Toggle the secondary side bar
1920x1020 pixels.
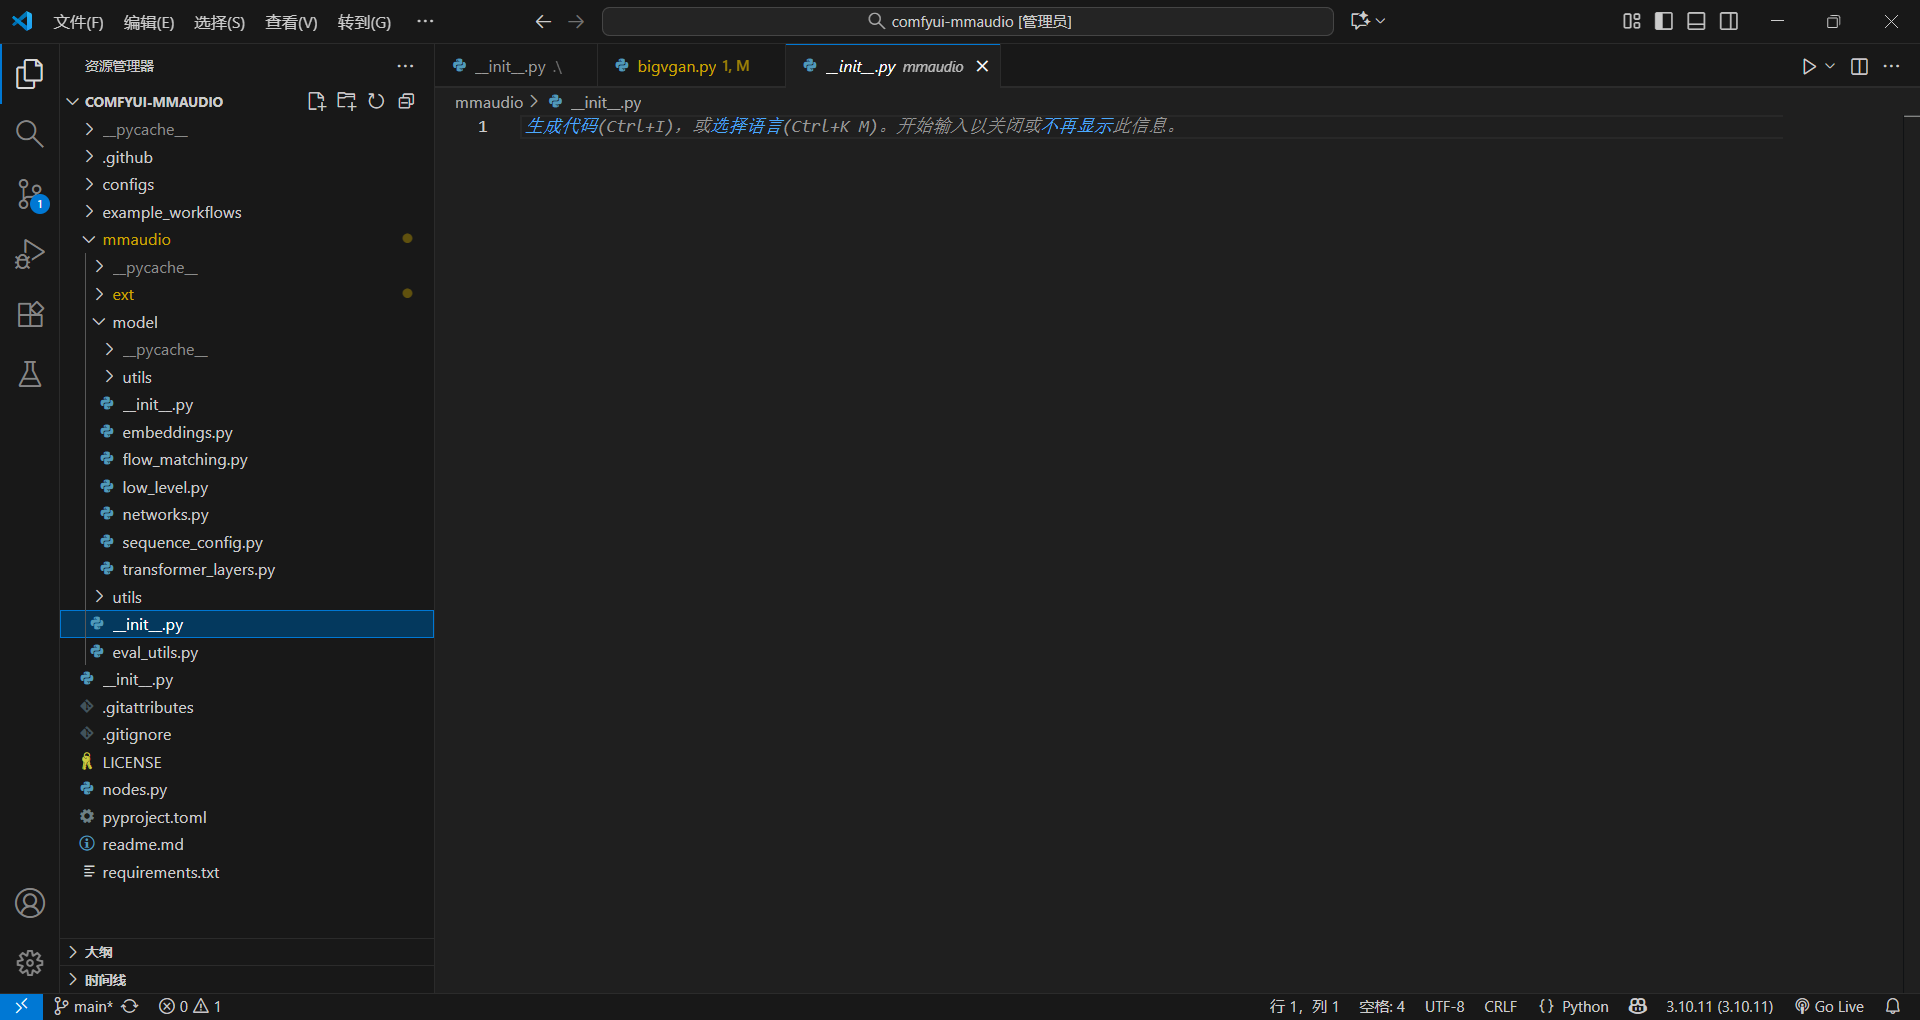tap(1728, 21)
